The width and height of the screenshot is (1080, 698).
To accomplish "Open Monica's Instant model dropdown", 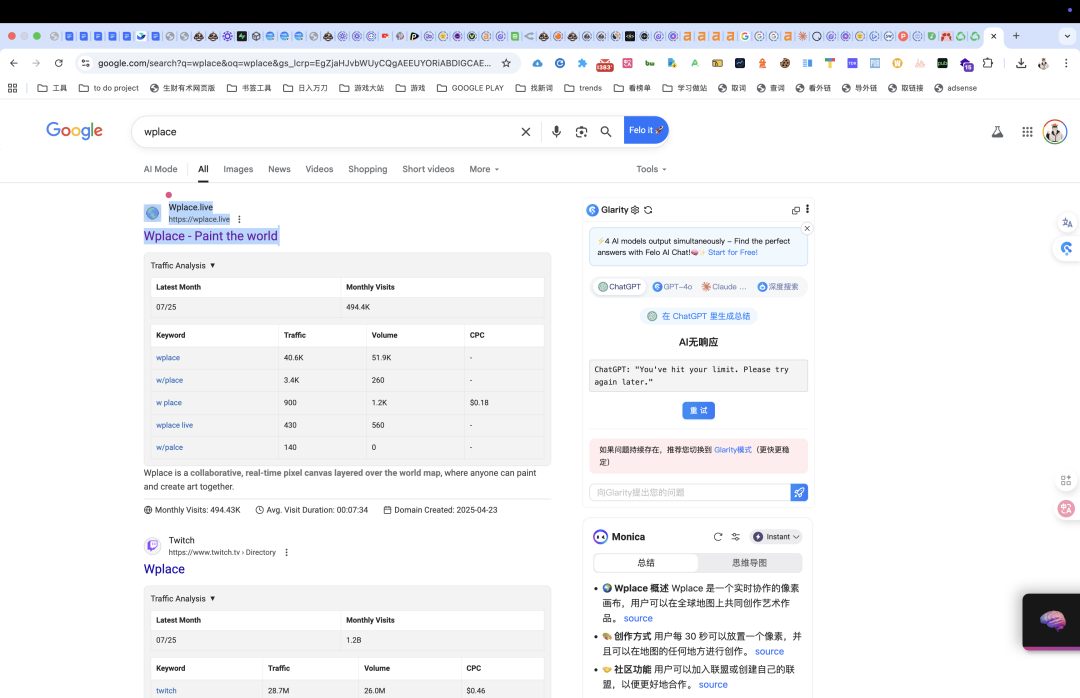I will [x=776, y=537].
